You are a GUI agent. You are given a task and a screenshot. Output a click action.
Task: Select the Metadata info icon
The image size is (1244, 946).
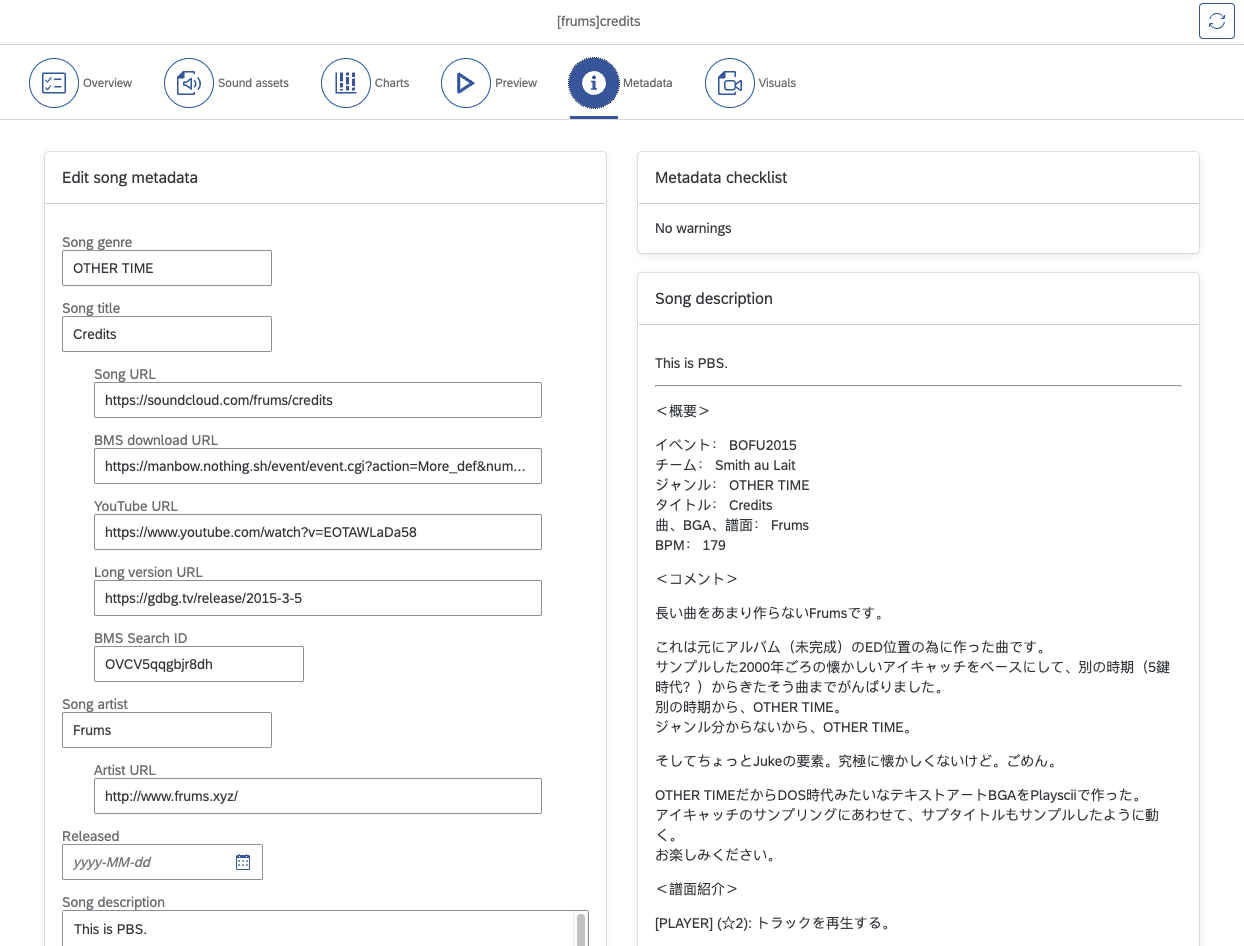(594, 82)
